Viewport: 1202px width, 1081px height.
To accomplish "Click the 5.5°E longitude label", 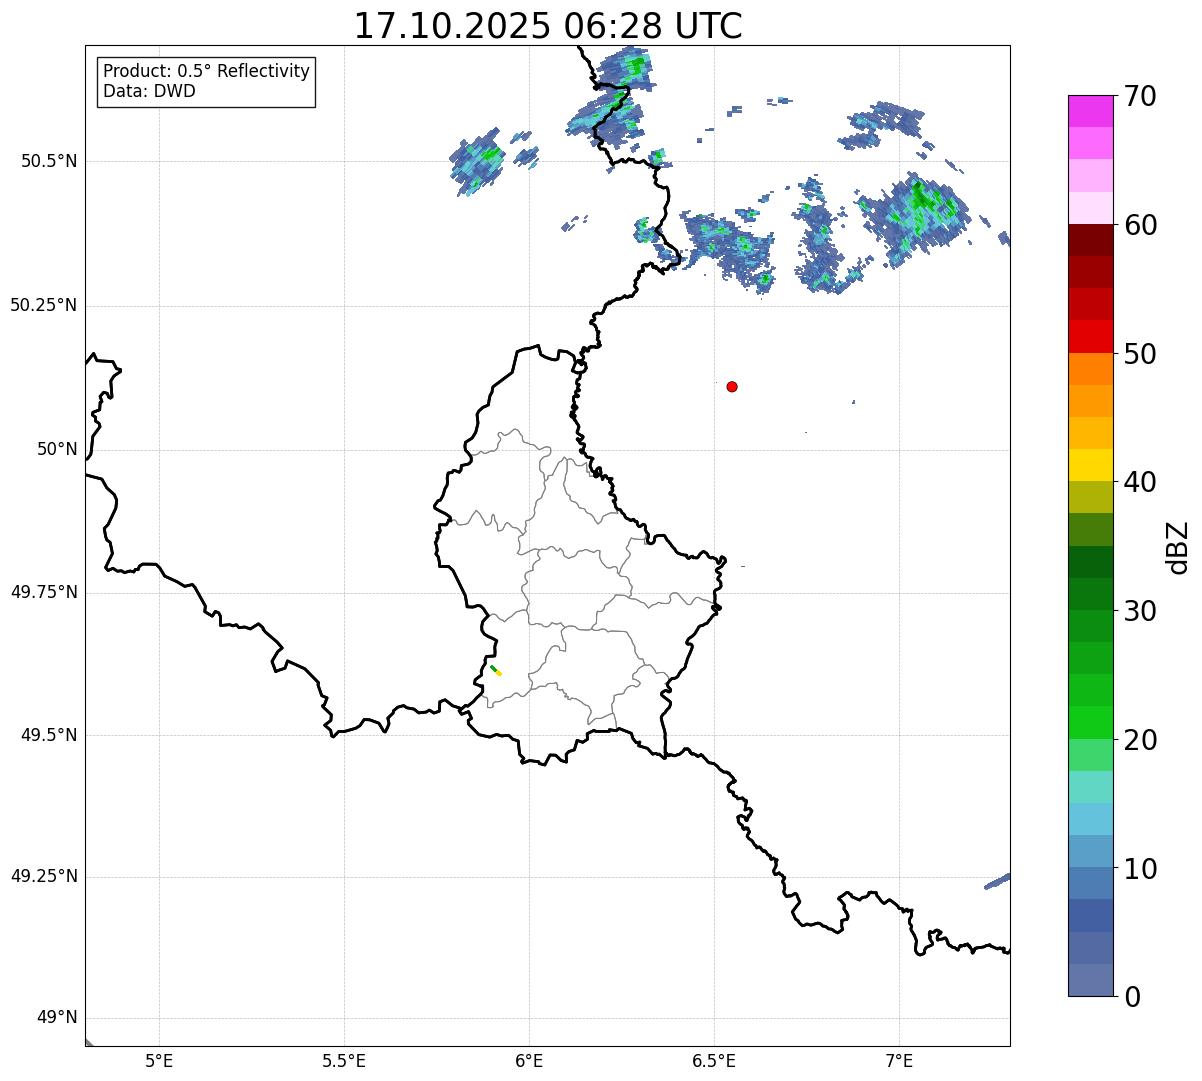I will click(344, 1061).
